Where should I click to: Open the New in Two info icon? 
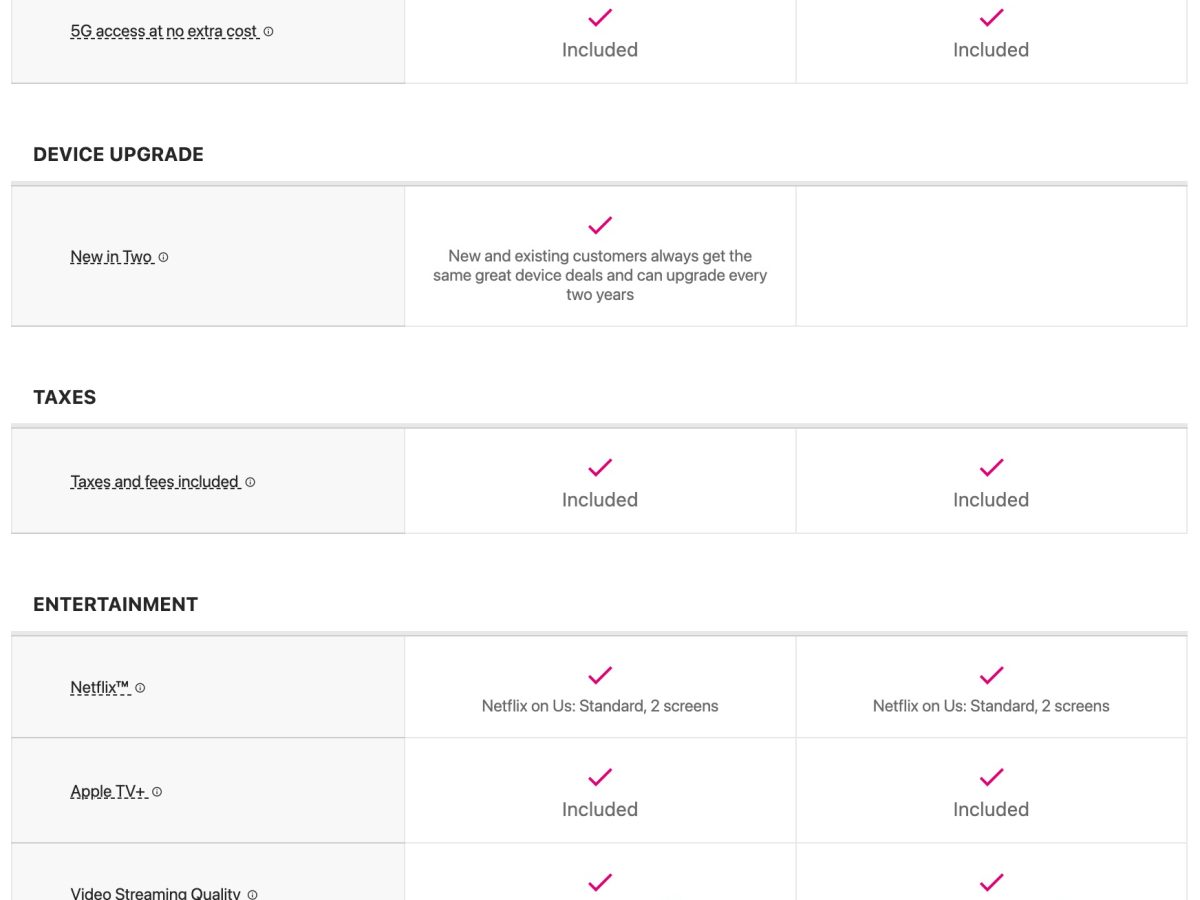point(163,257)
